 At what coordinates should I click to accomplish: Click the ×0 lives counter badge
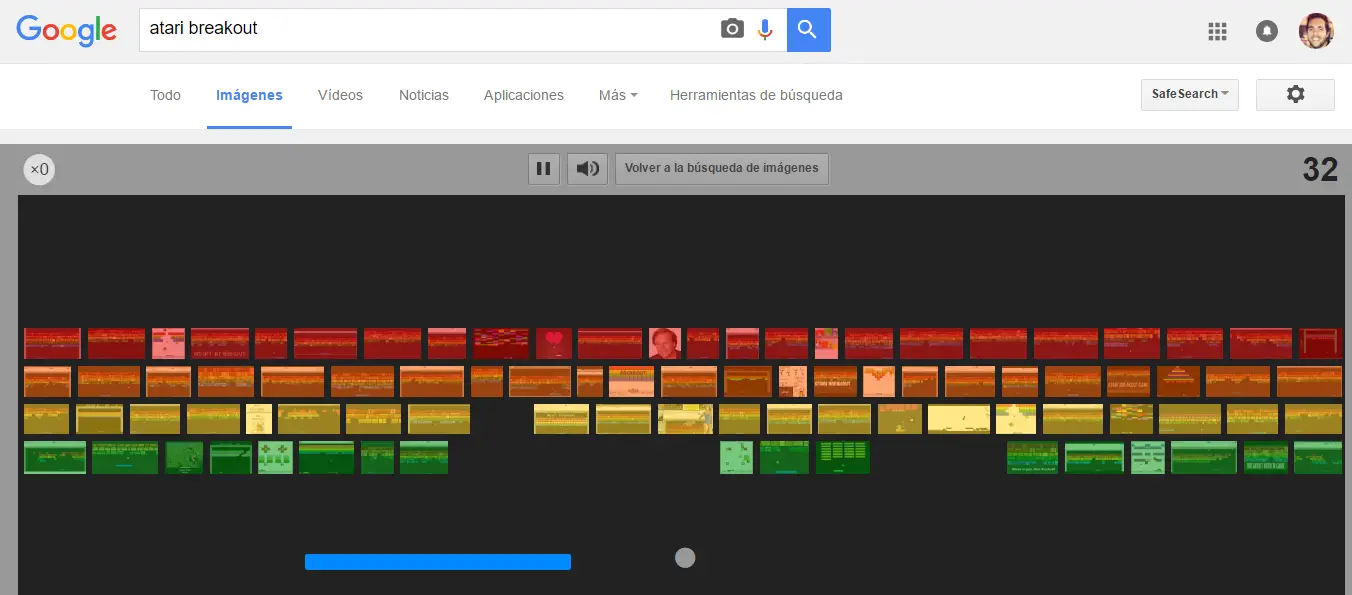coord(39,170)
